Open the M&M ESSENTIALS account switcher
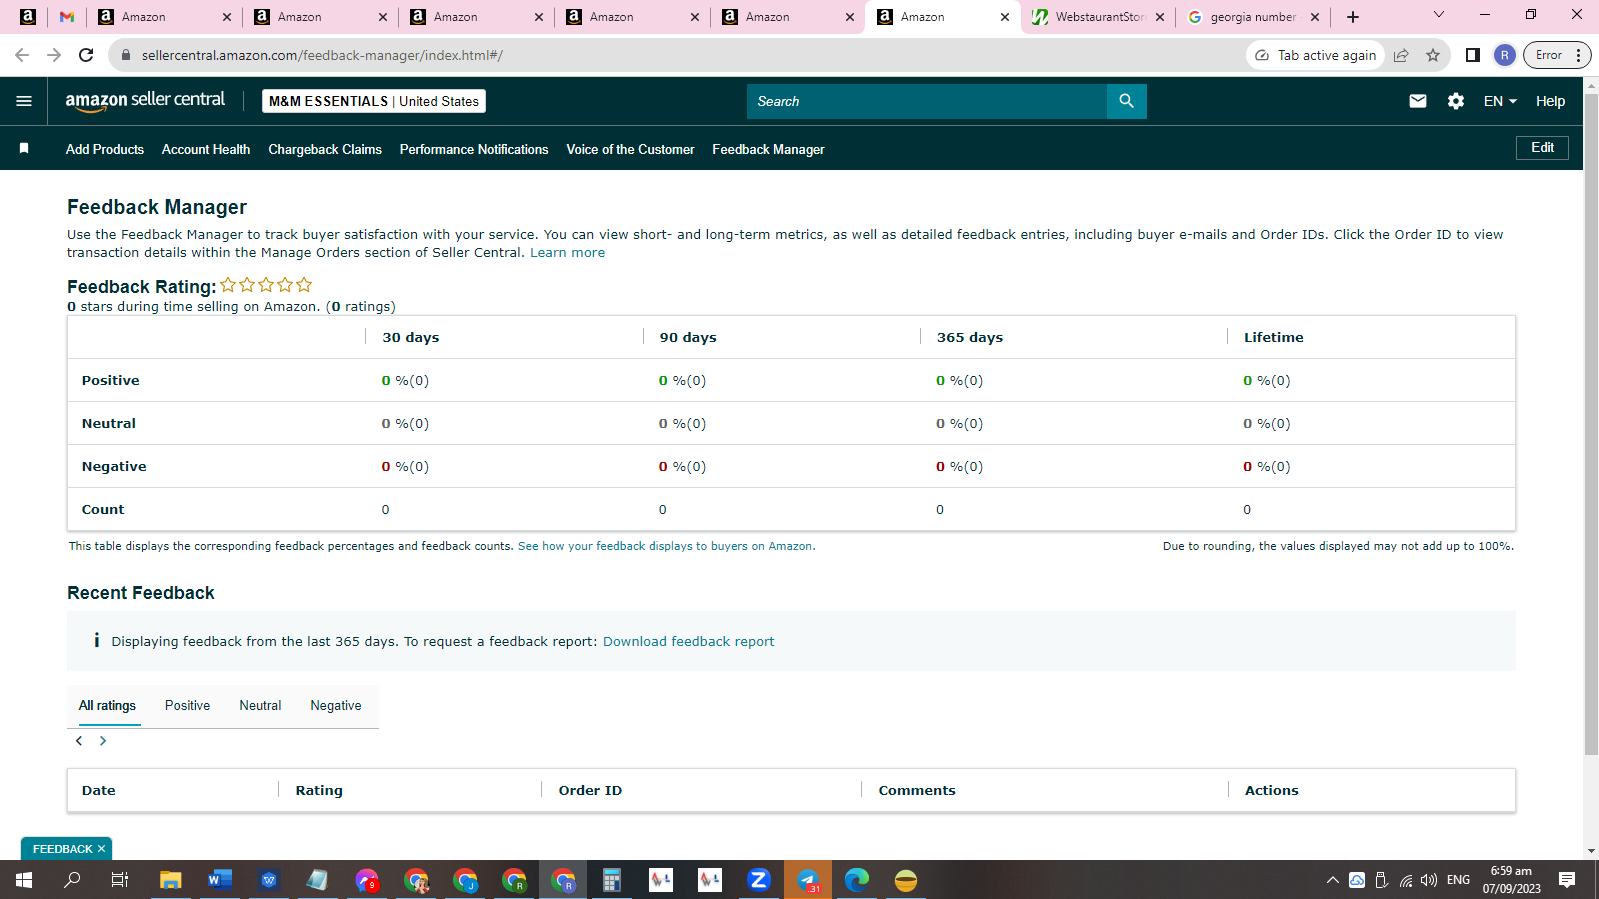 (x=374, y=101)
